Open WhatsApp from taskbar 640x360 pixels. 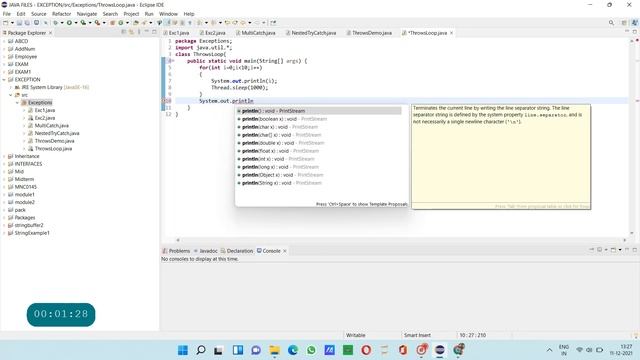click(x=311, y=350)
